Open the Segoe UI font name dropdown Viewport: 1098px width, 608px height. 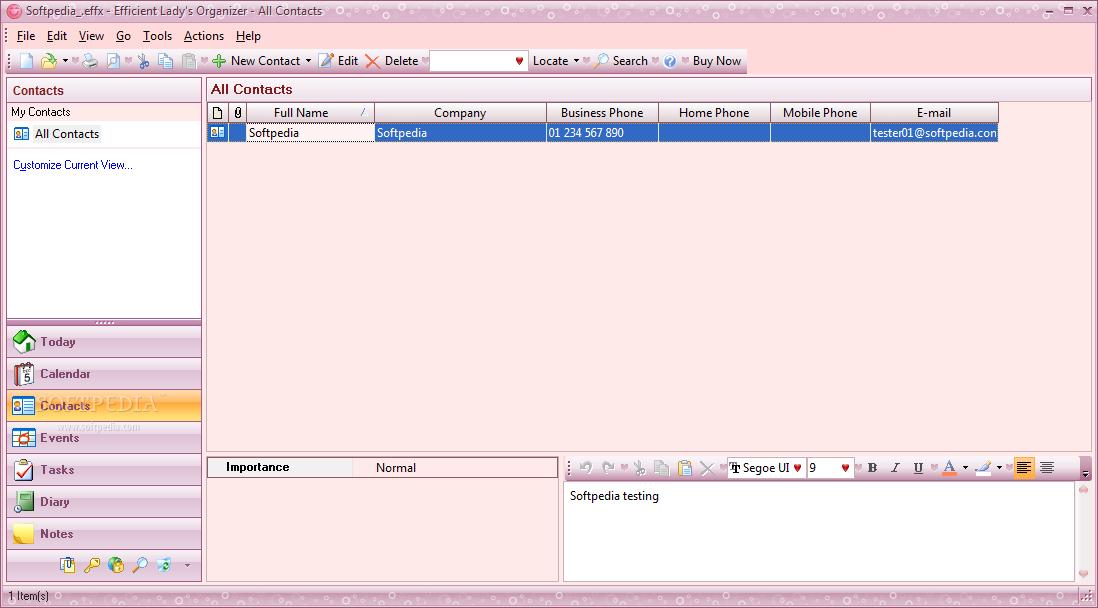point(797,468)
